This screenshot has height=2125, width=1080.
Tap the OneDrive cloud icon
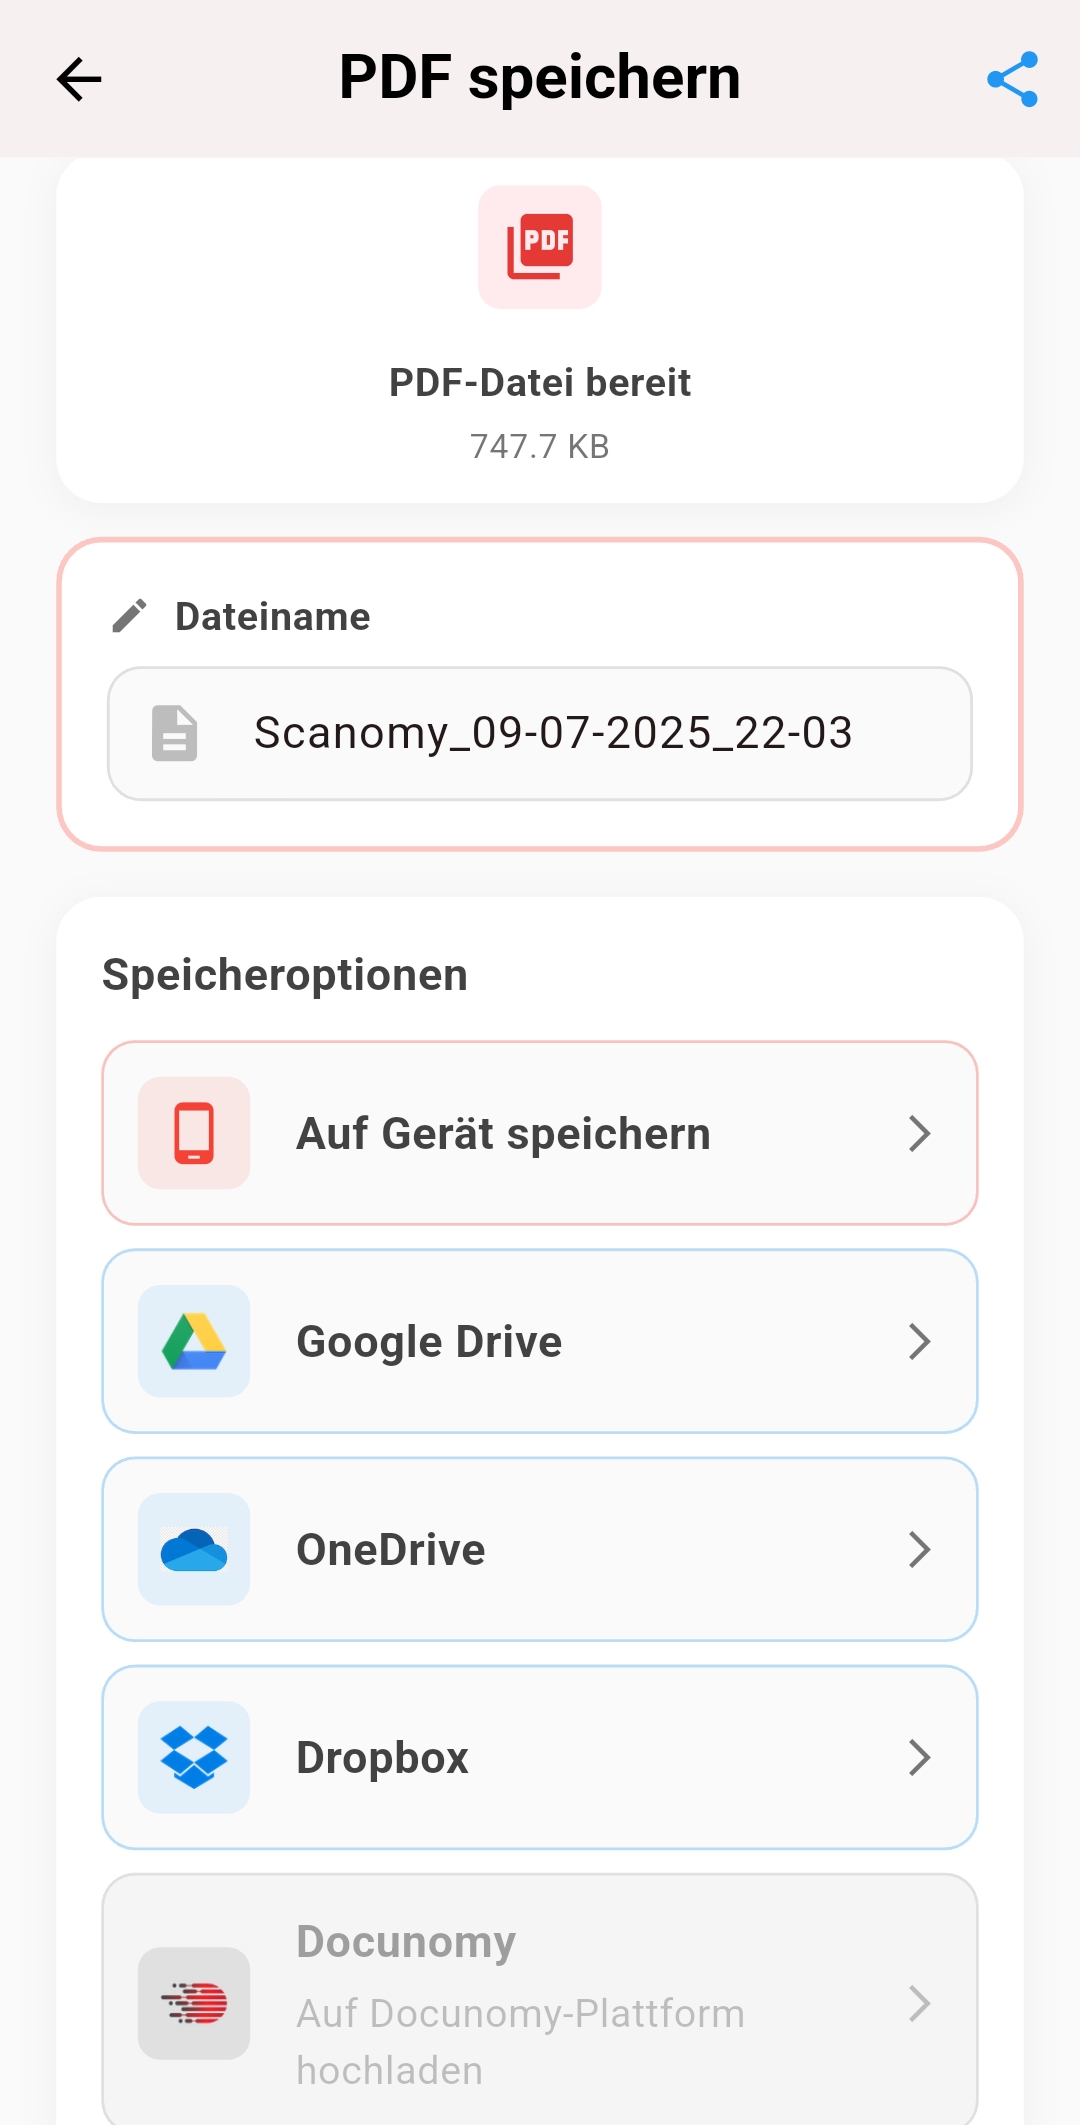194,1549
